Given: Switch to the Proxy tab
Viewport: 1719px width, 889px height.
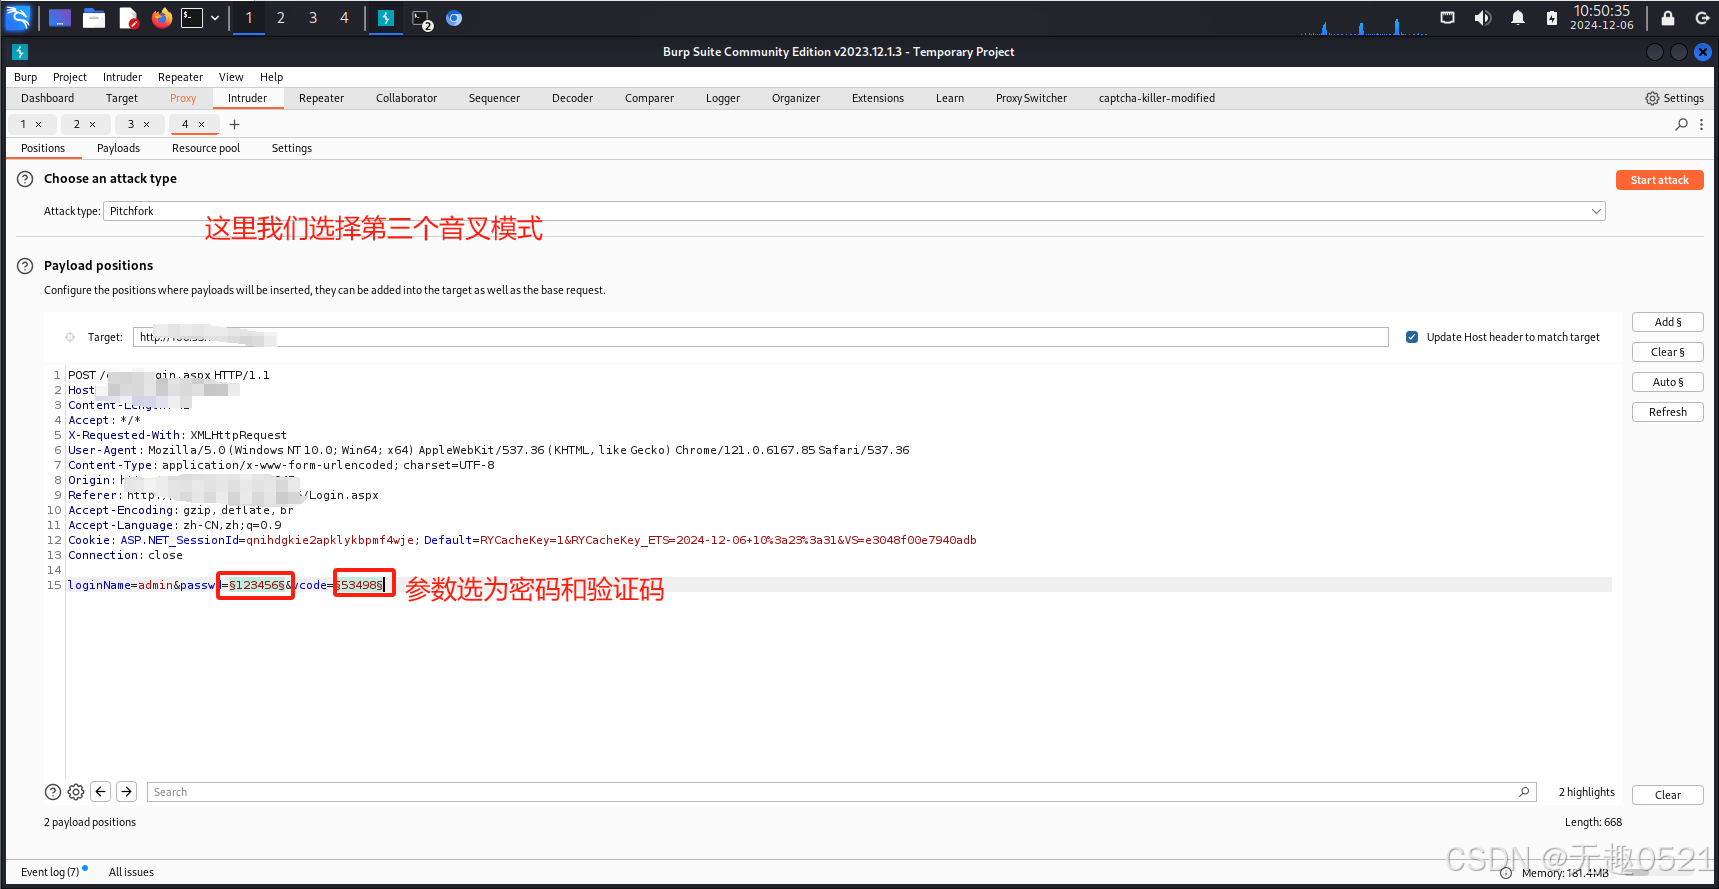Looking at the screenshot, I should click(183, 98).
